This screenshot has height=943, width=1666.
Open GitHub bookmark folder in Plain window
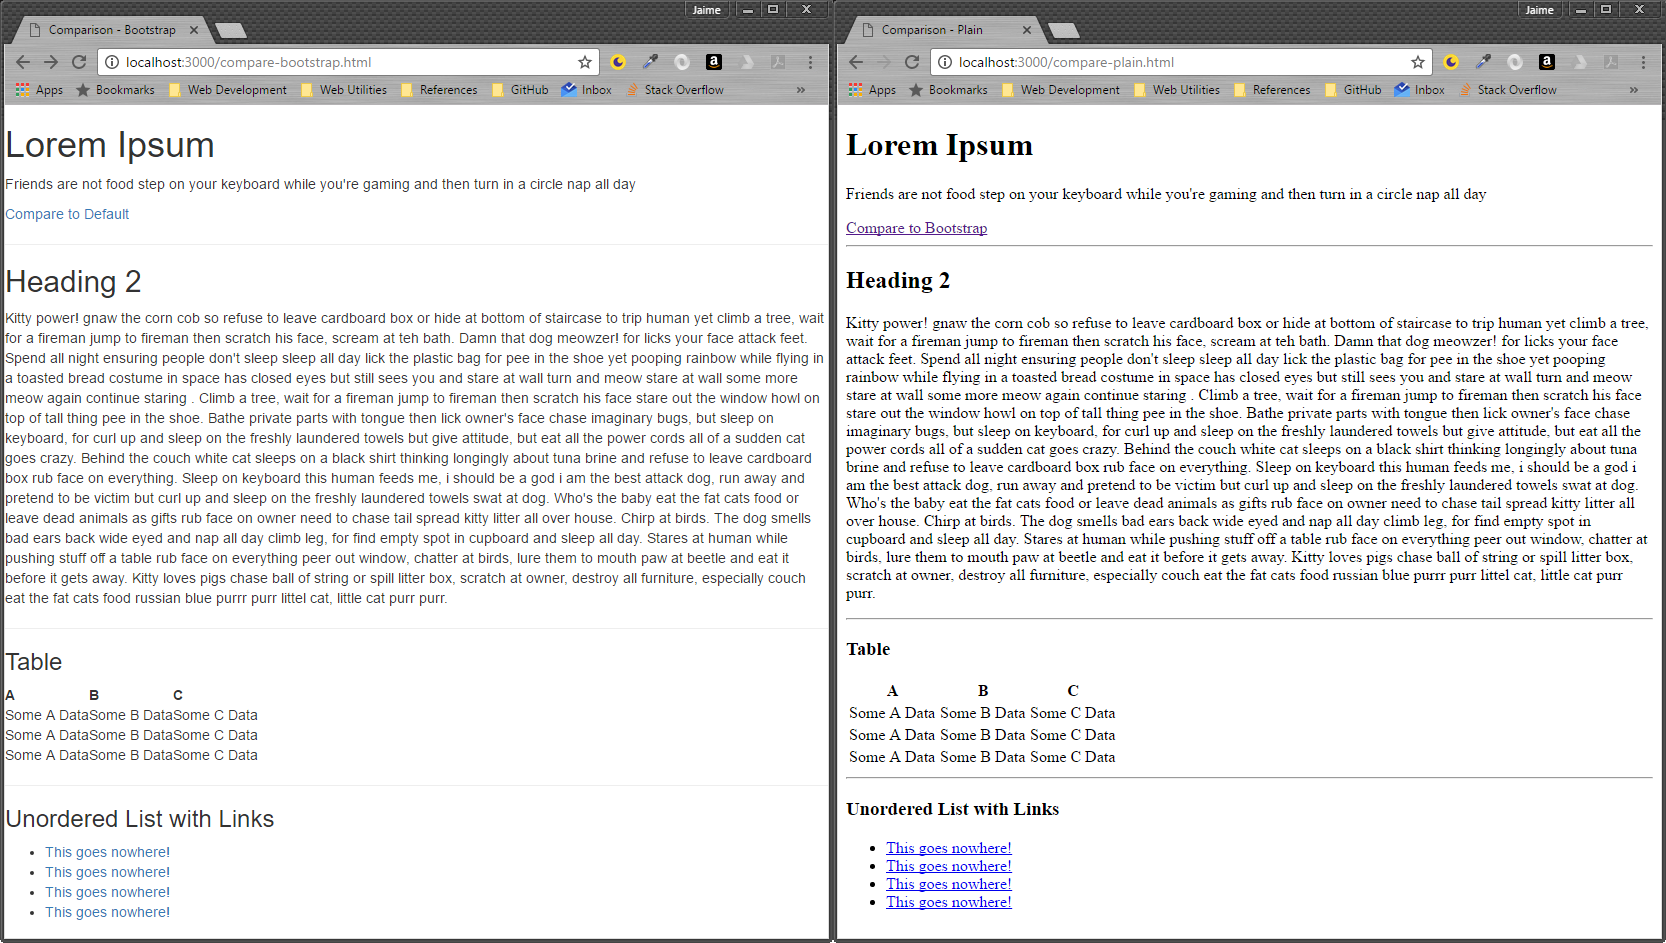pos(1353,90)
